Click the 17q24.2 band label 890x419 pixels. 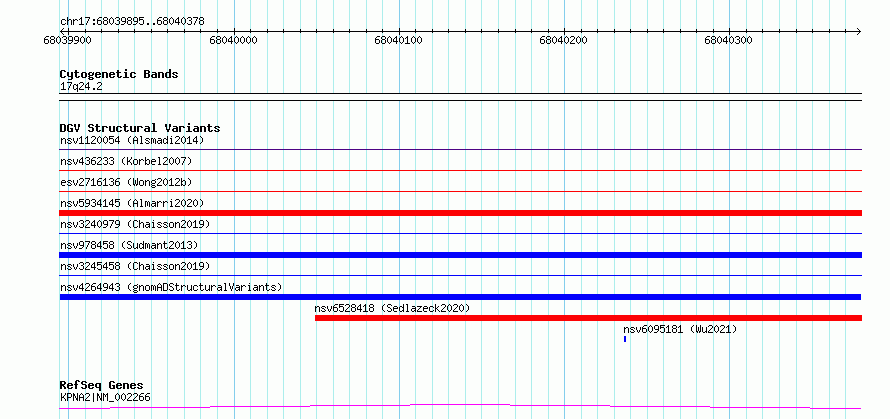pyautogui.click(x=81, y=87)
